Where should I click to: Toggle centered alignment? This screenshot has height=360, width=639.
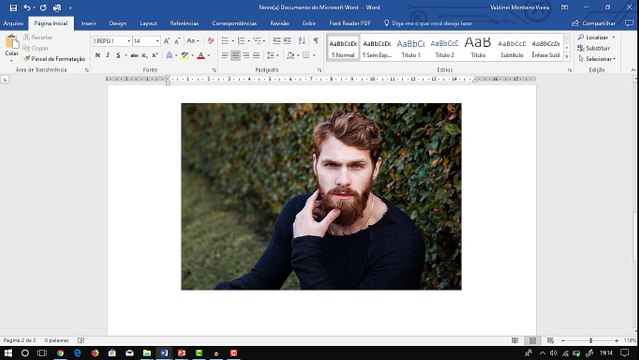pos(235,55)
